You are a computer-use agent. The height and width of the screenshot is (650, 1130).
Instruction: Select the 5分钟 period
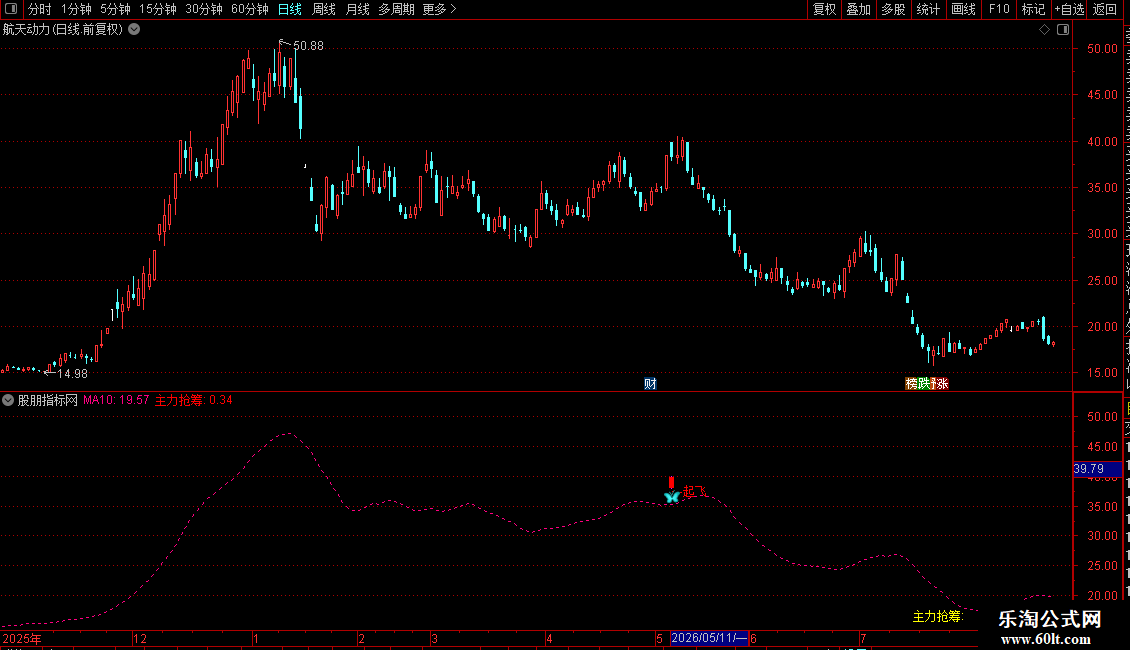click(115, 9)
